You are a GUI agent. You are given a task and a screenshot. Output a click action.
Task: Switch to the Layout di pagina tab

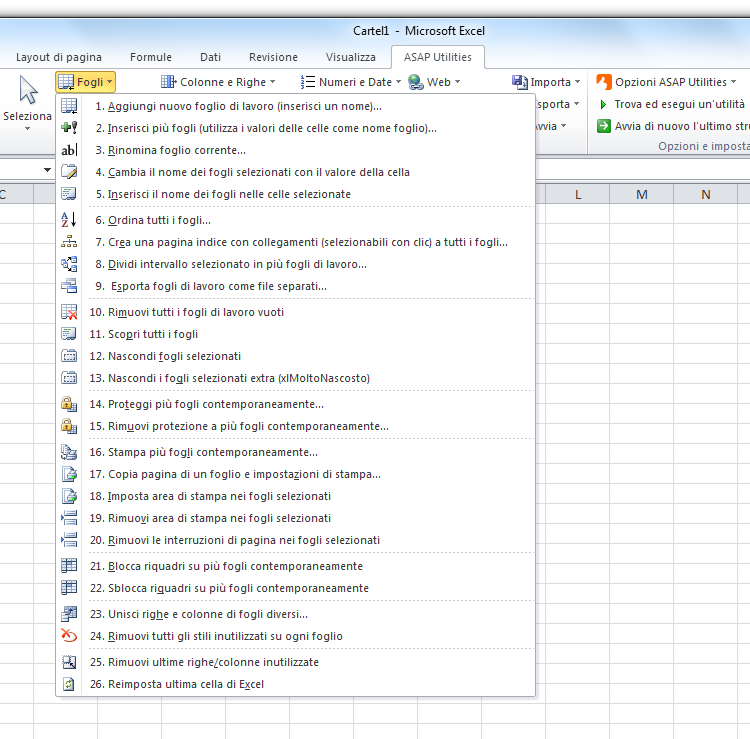(x=59, y=57)
